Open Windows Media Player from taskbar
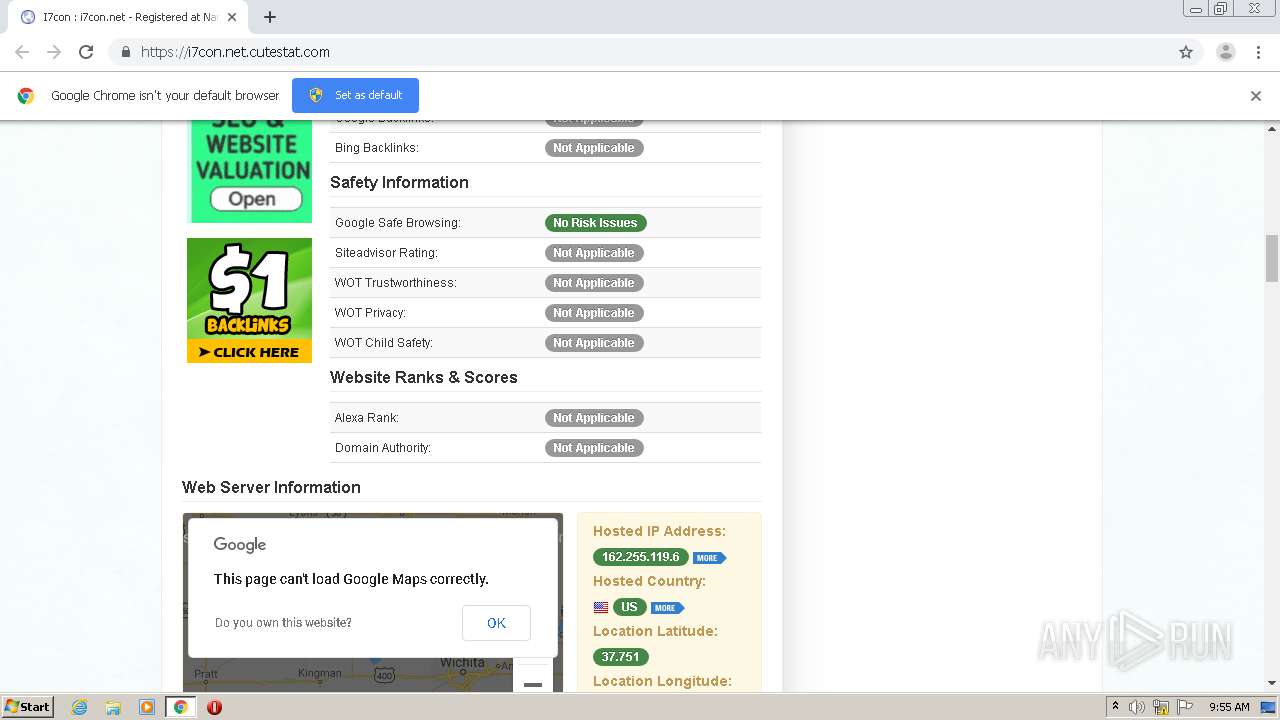 (147, 707)
